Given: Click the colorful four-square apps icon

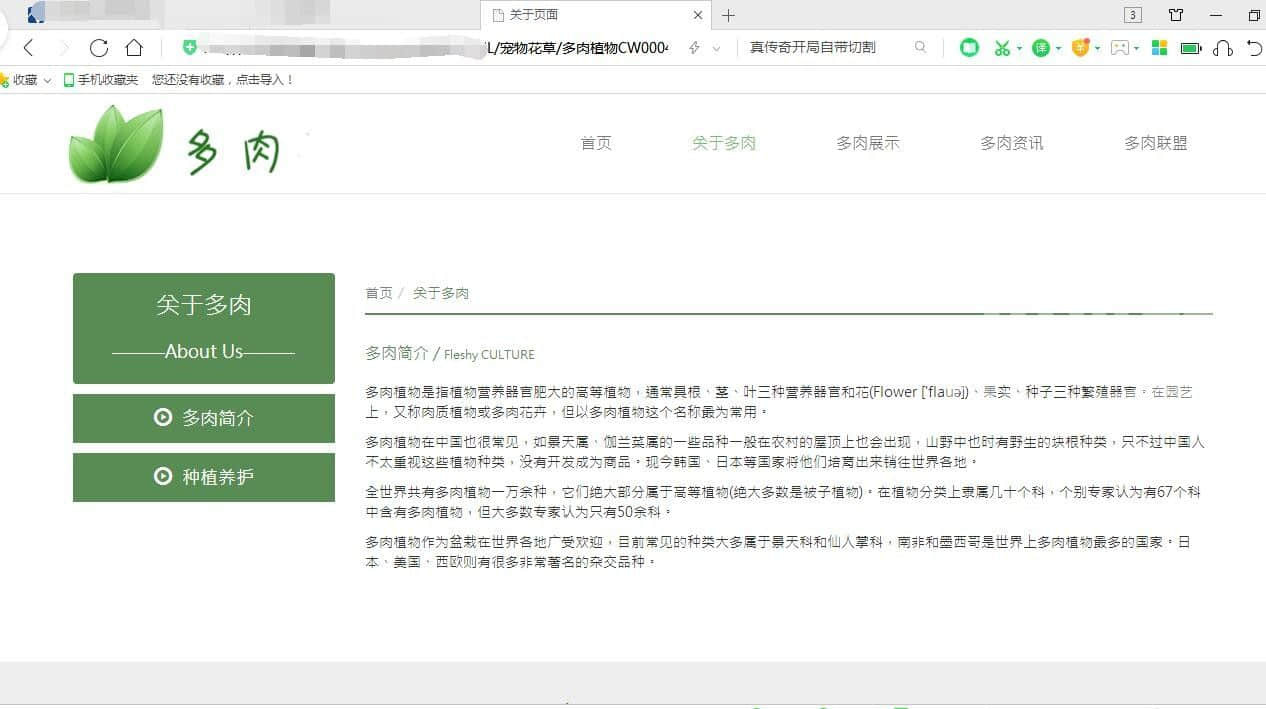Looking at the screenshot, I should pyautogui.click(x=1159, y=48).
